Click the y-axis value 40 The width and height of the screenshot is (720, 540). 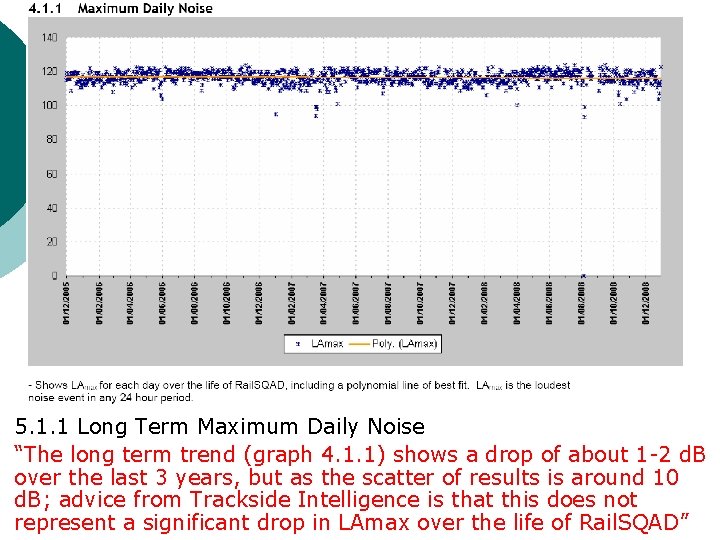[x=52, y=208]
